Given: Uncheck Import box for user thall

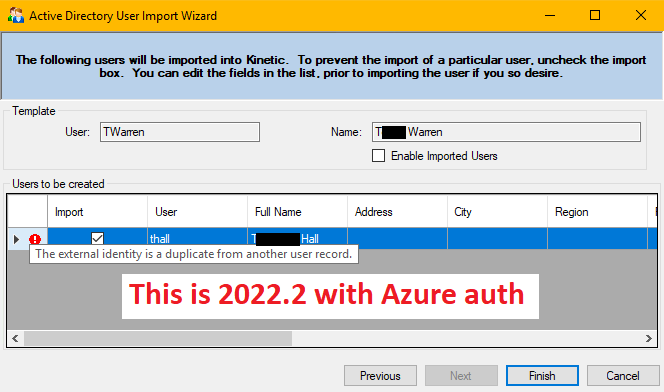Looking at the screenshot, I should coord(97,239).
